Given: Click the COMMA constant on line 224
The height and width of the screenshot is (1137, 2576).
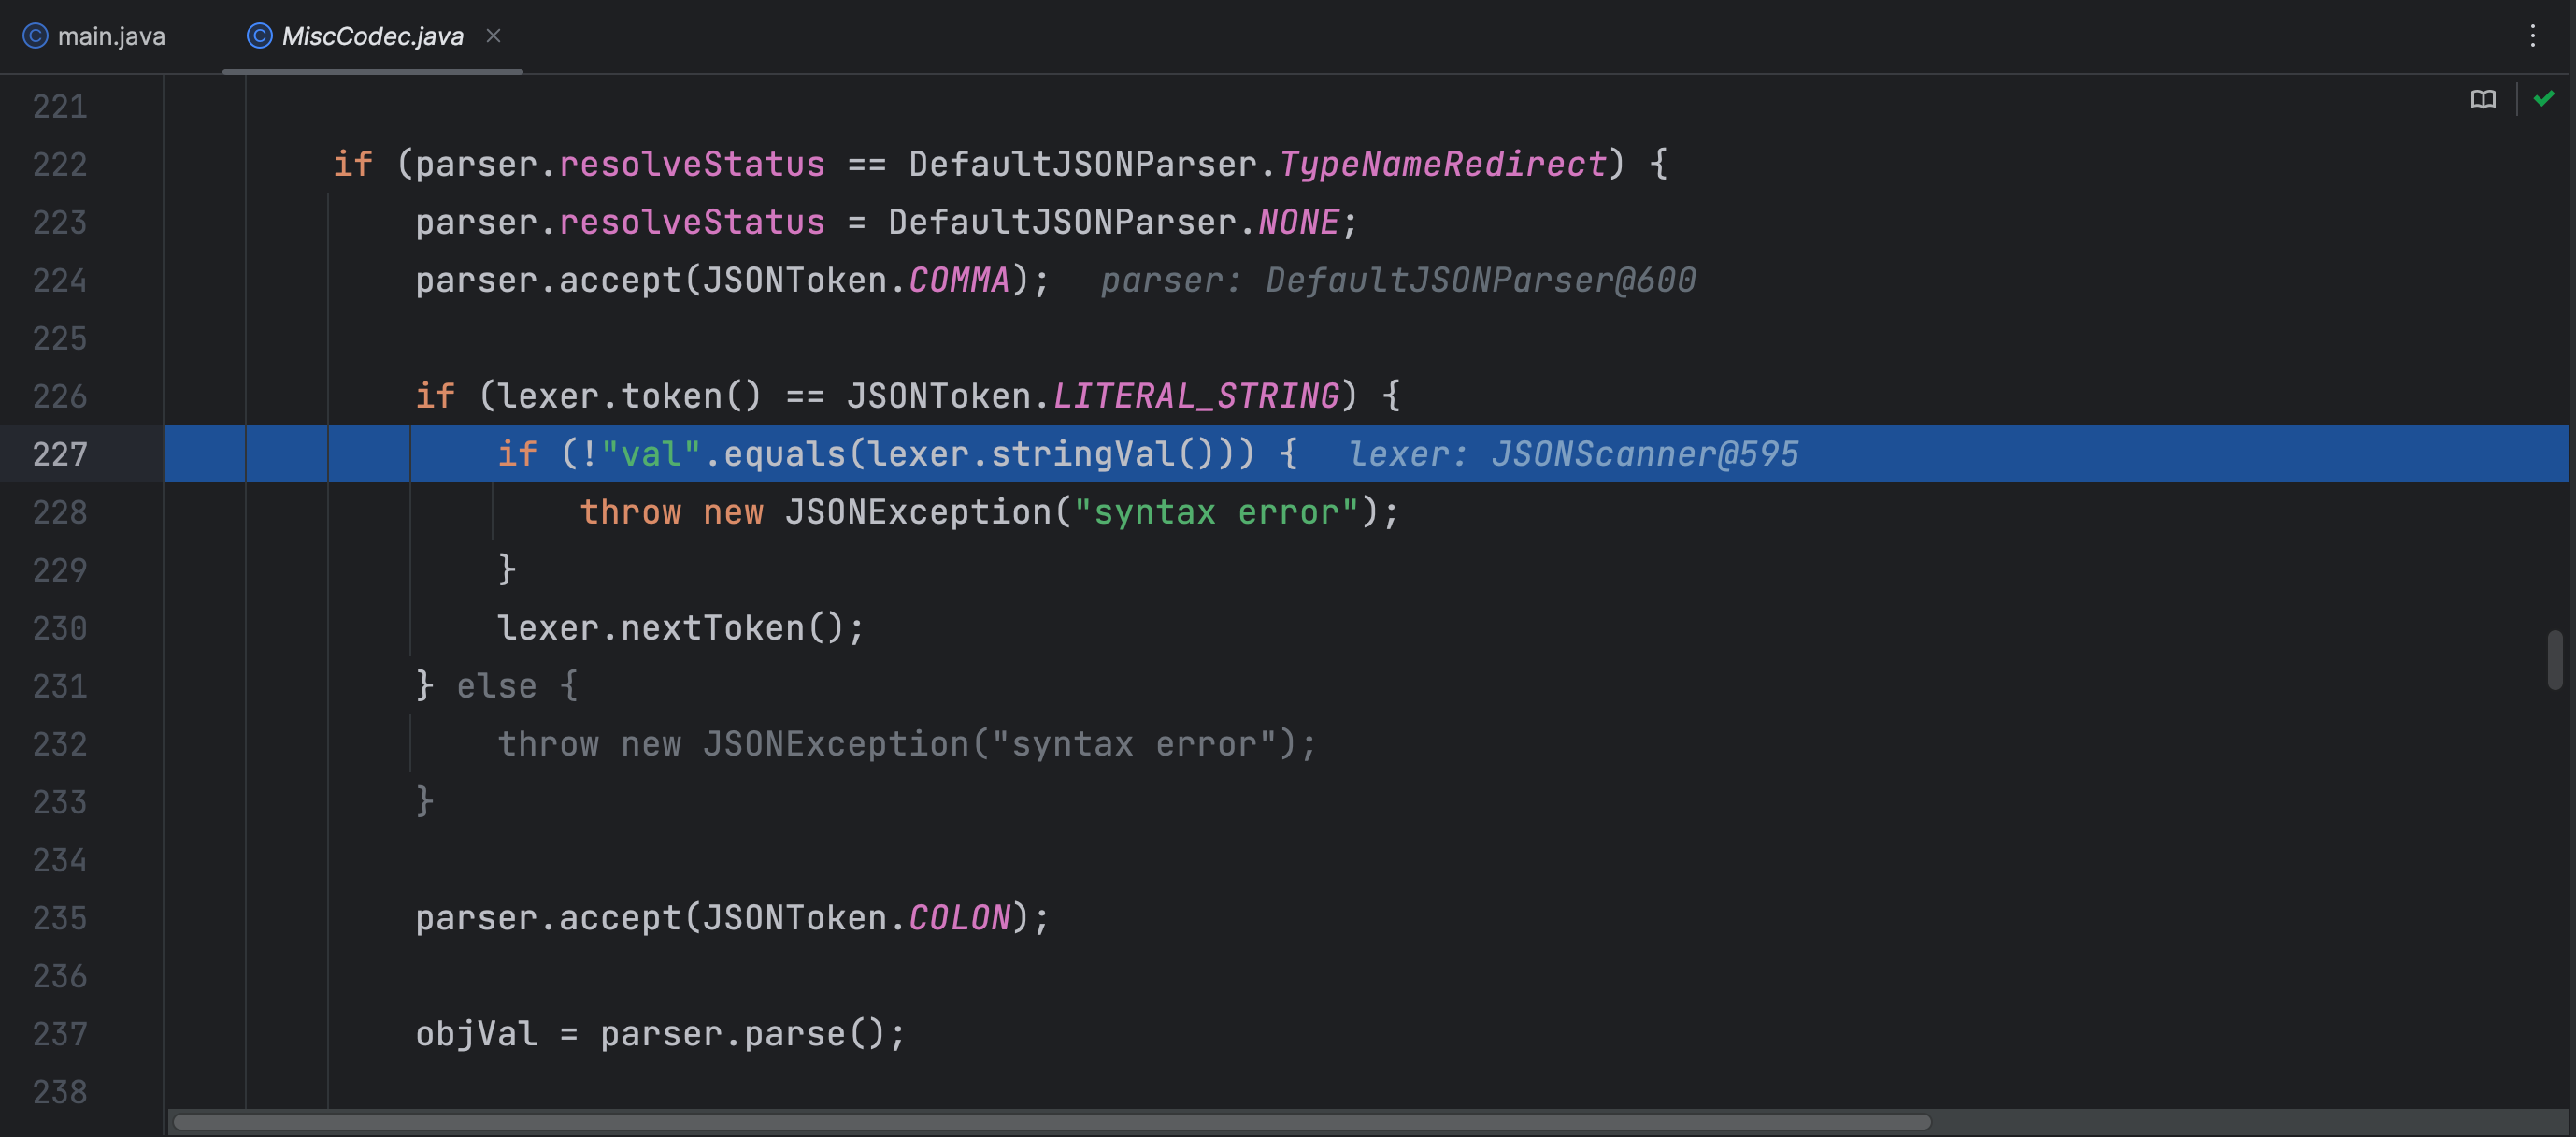Looking at the screenshot, I should [959, 280].
